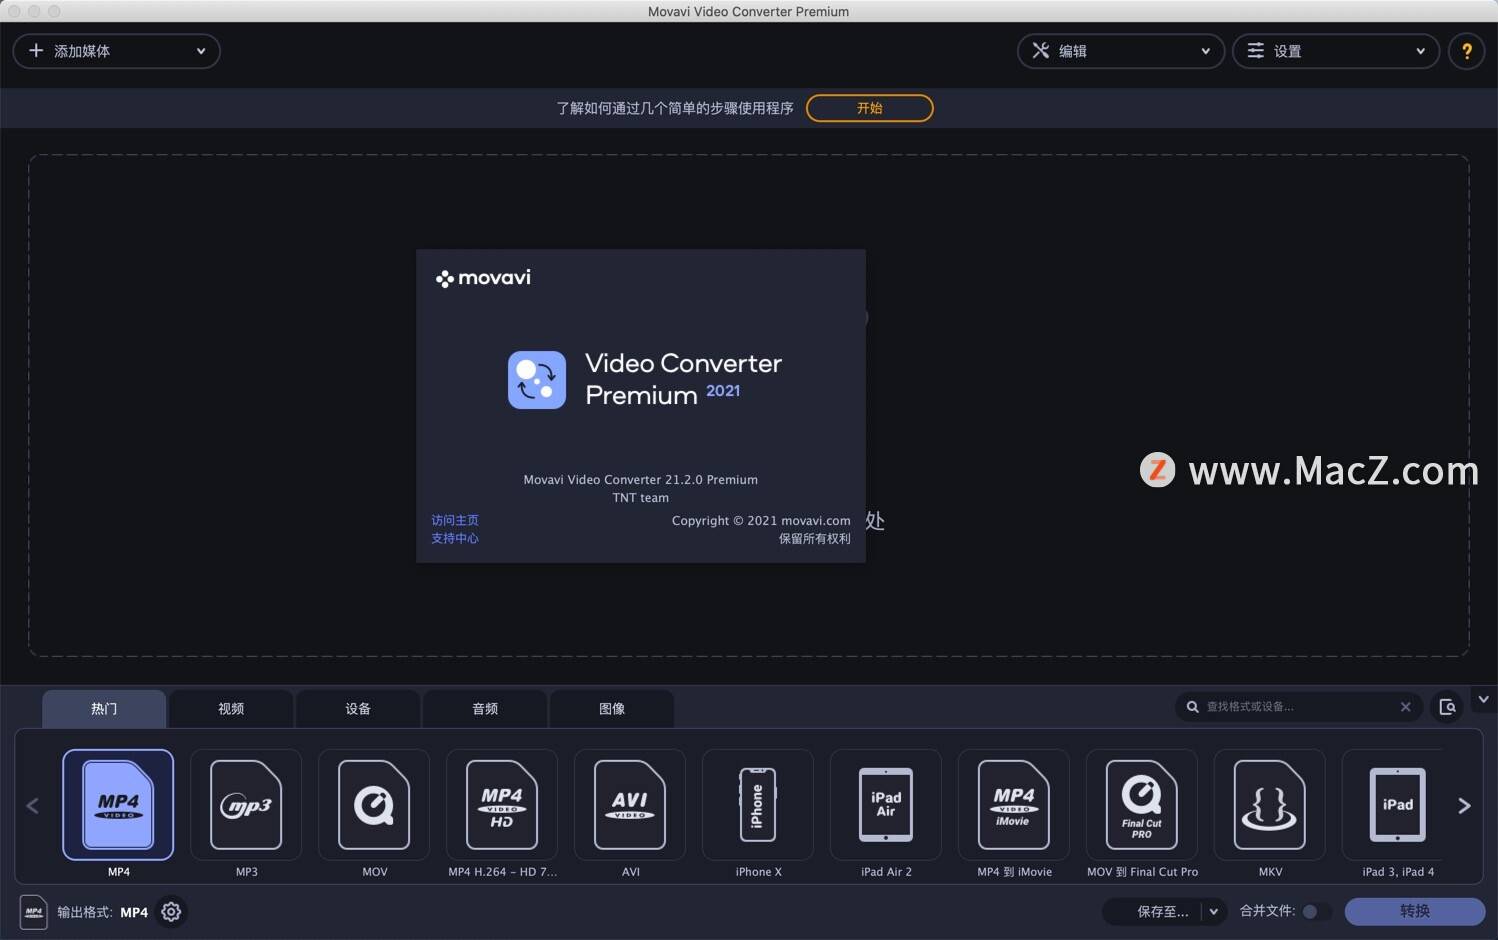
Task: Click the Copyright © 2021 movavi.com text
Action: 761,521
